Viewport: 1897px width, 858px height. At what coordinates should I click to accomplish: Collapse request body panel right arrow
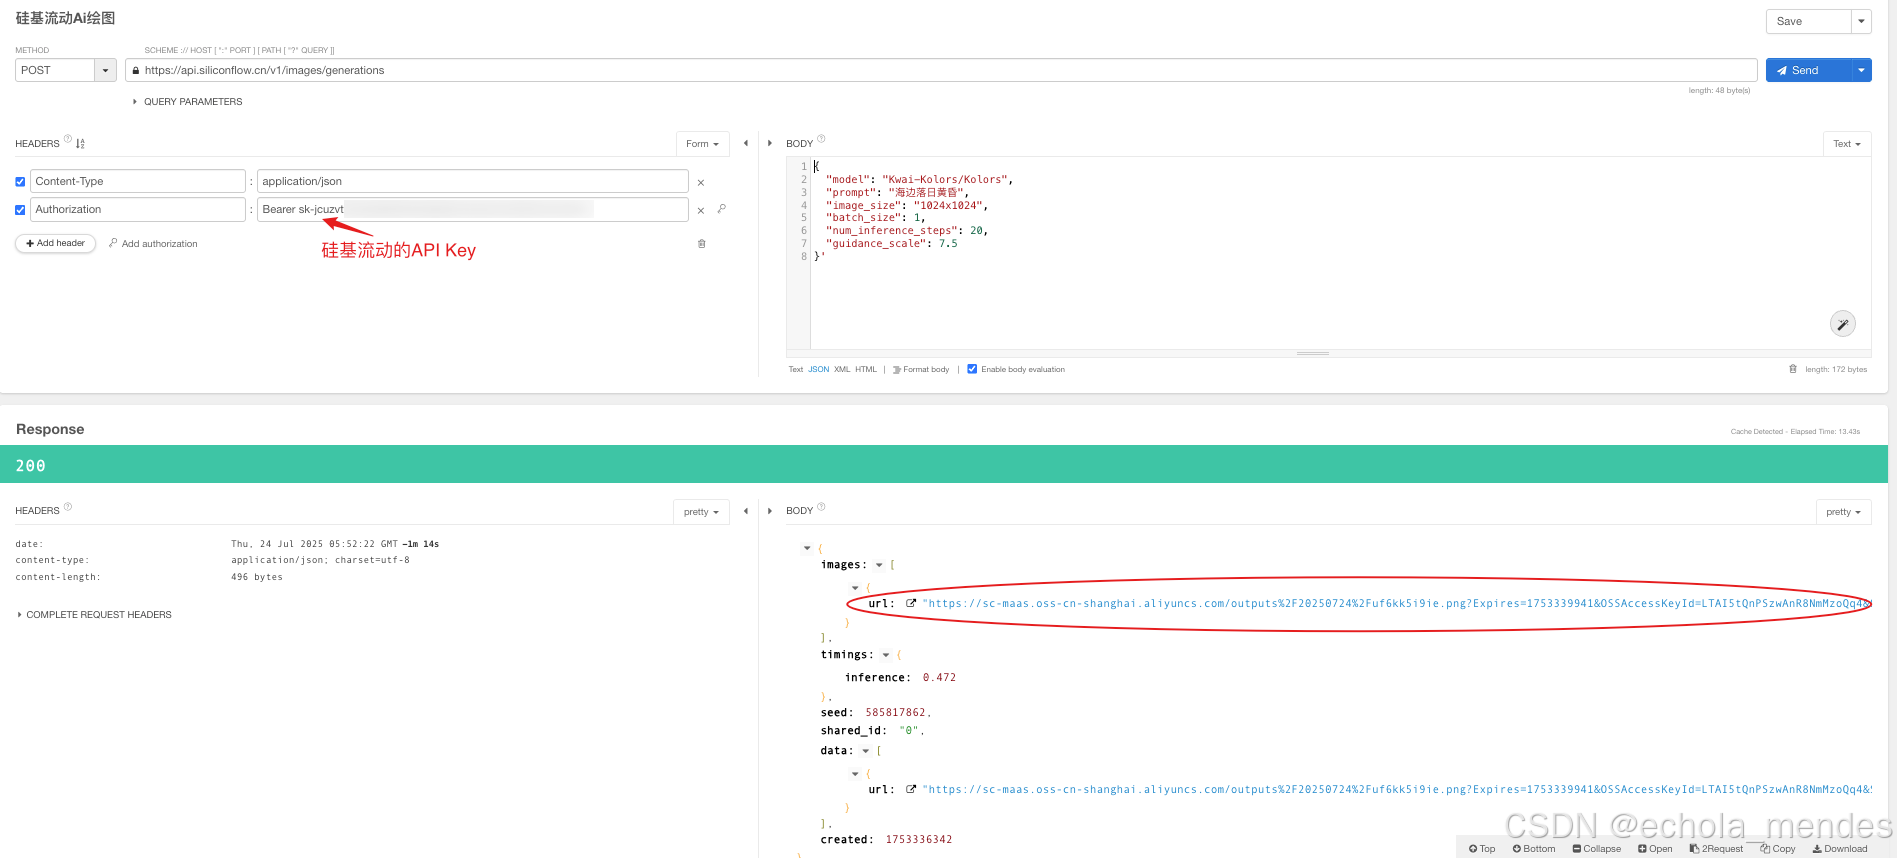point(770,143)
